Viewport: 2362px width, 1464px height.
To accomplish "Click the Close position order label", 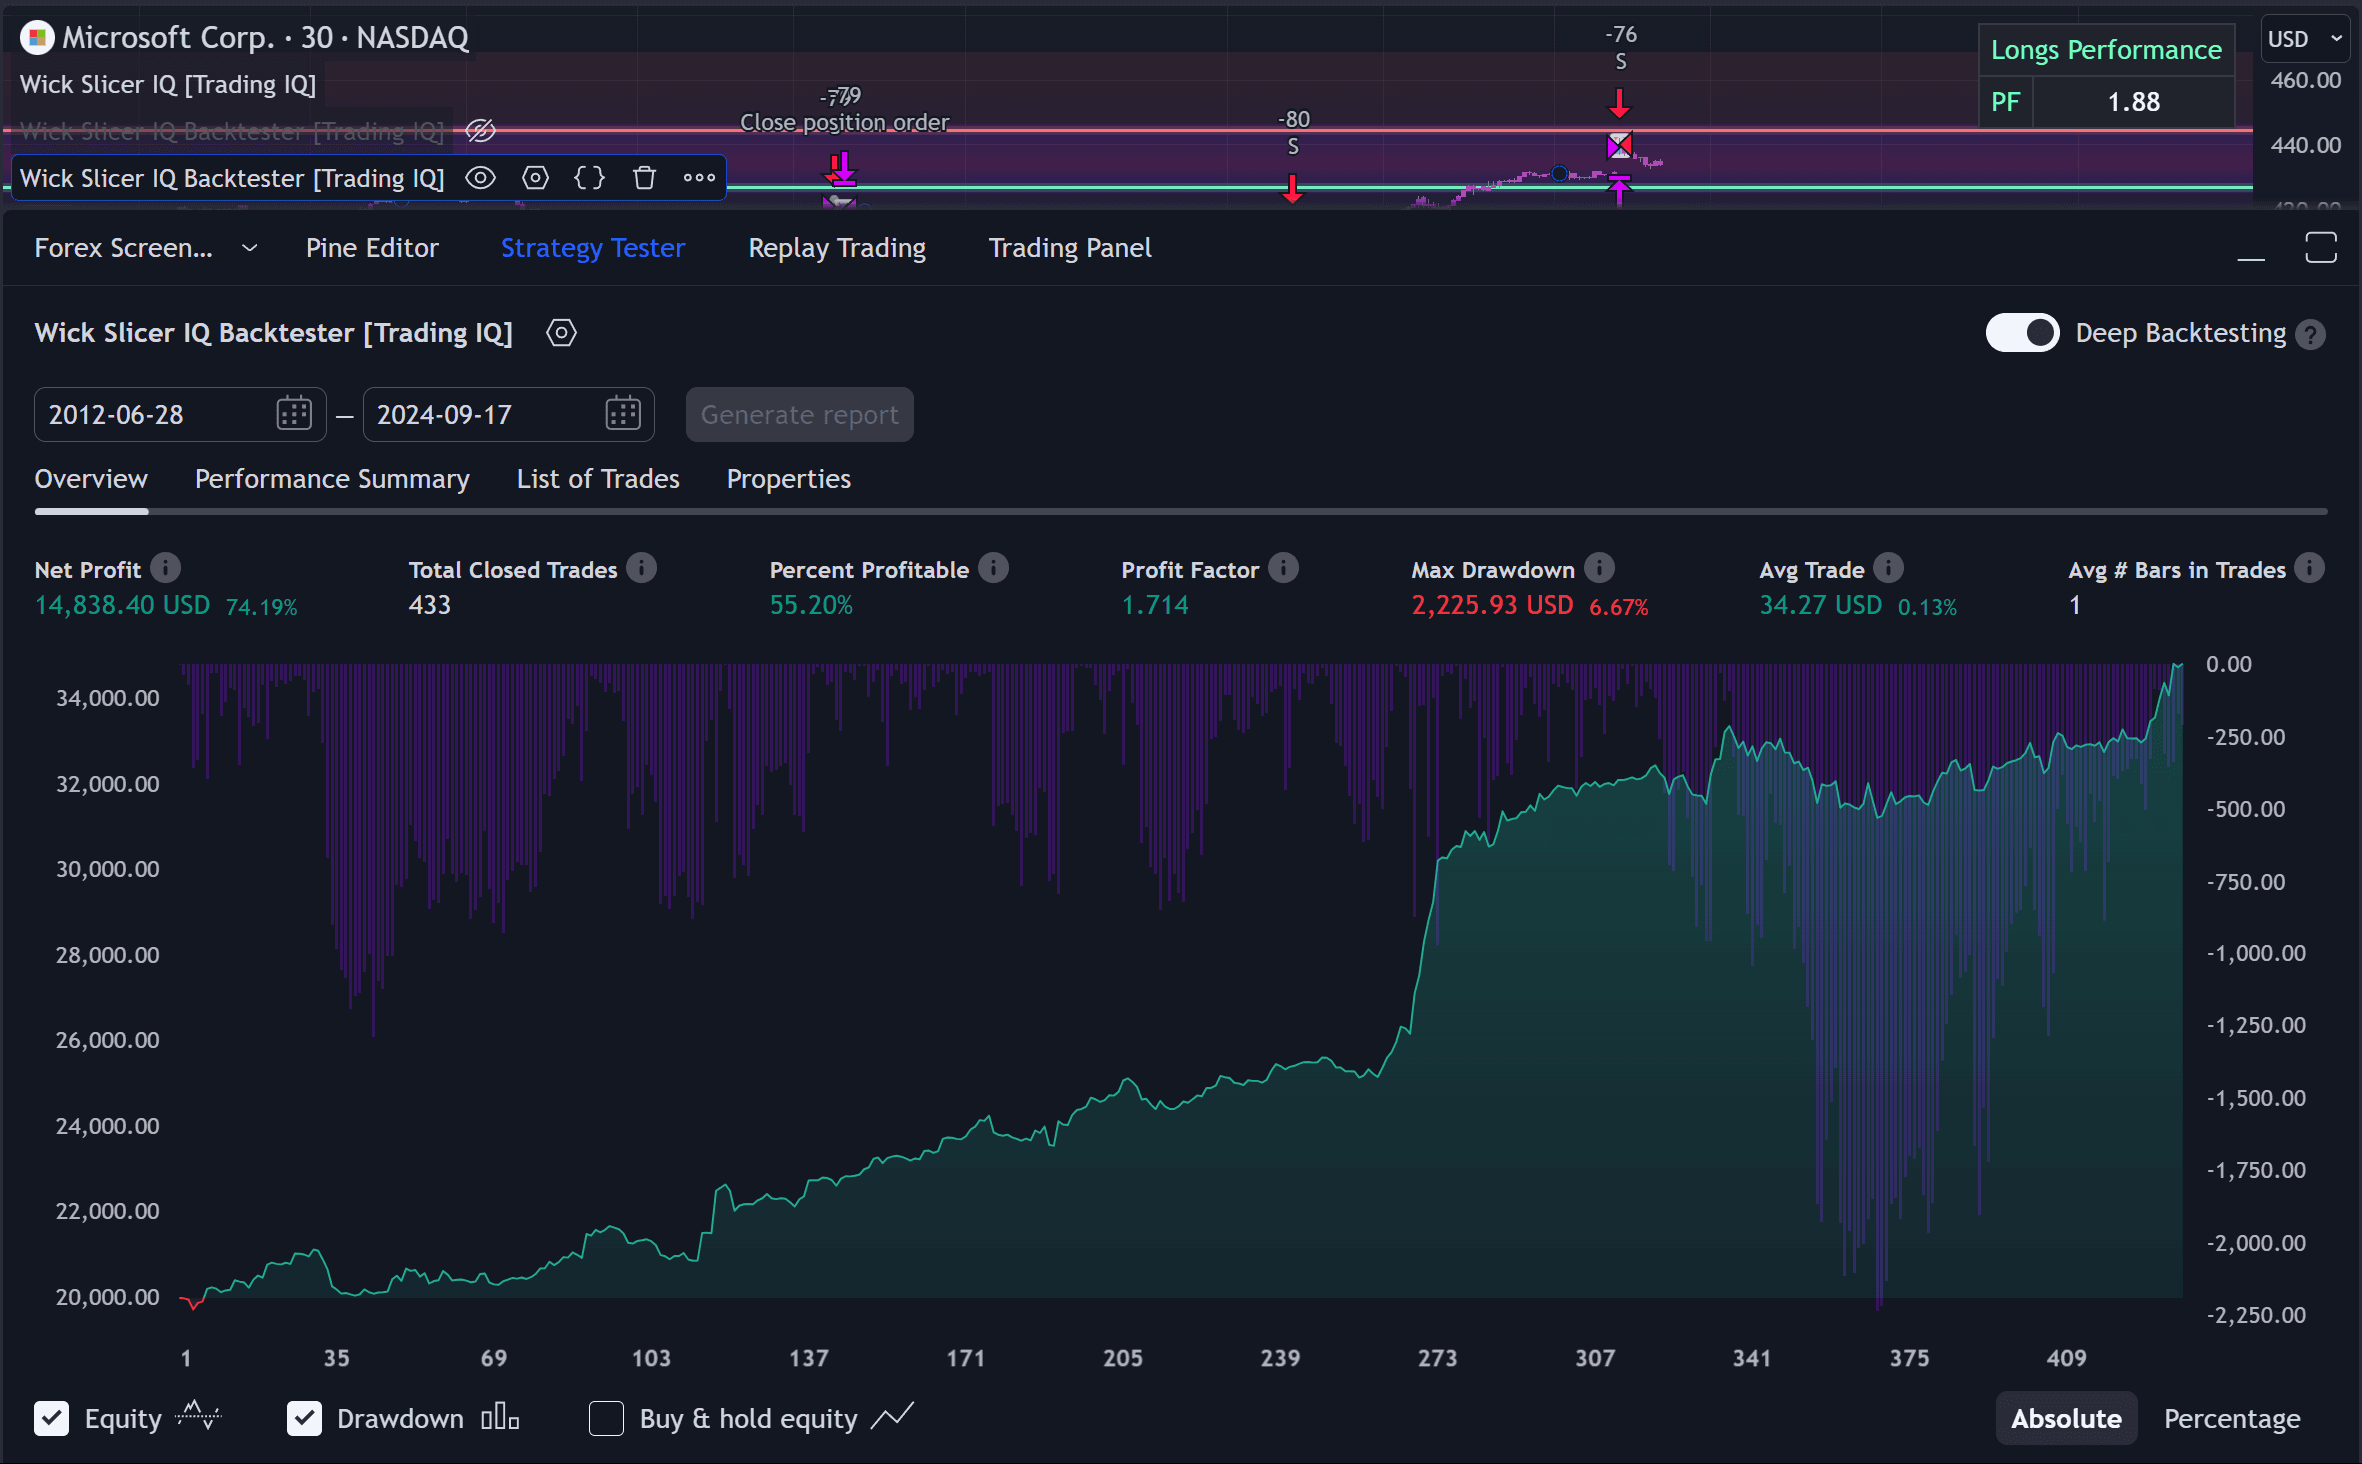I will [x=844, y=122].
